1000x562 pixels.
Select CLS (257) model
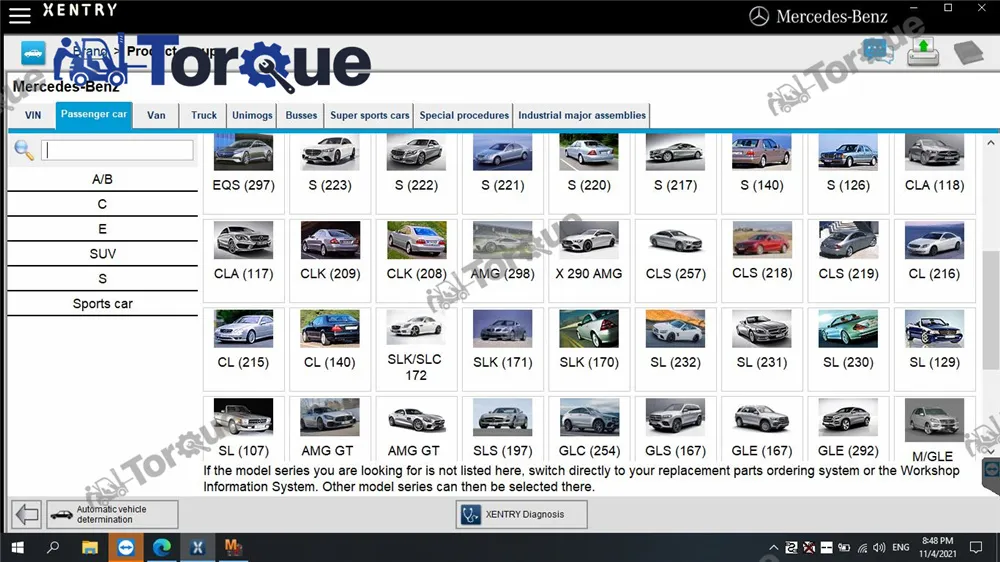point(675,260)
